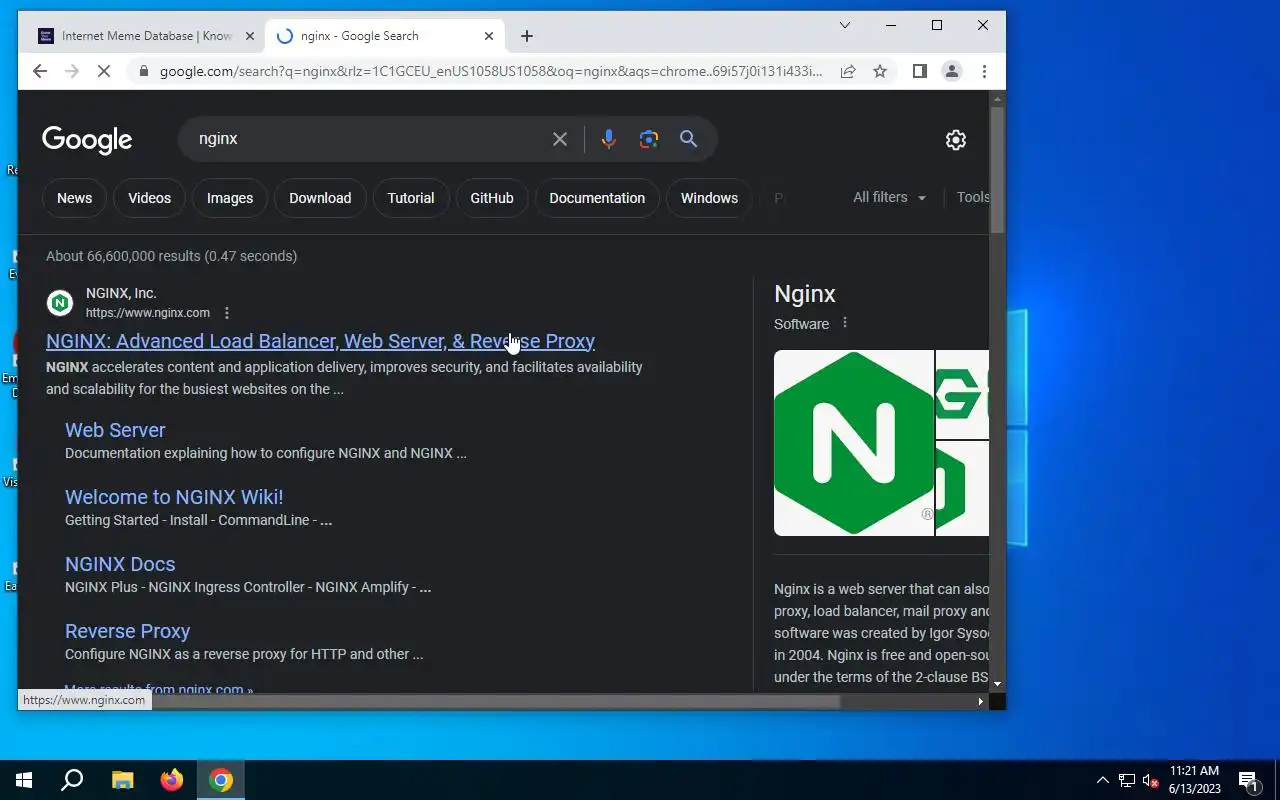Click the muted volume tray icon

(1151, 780)
